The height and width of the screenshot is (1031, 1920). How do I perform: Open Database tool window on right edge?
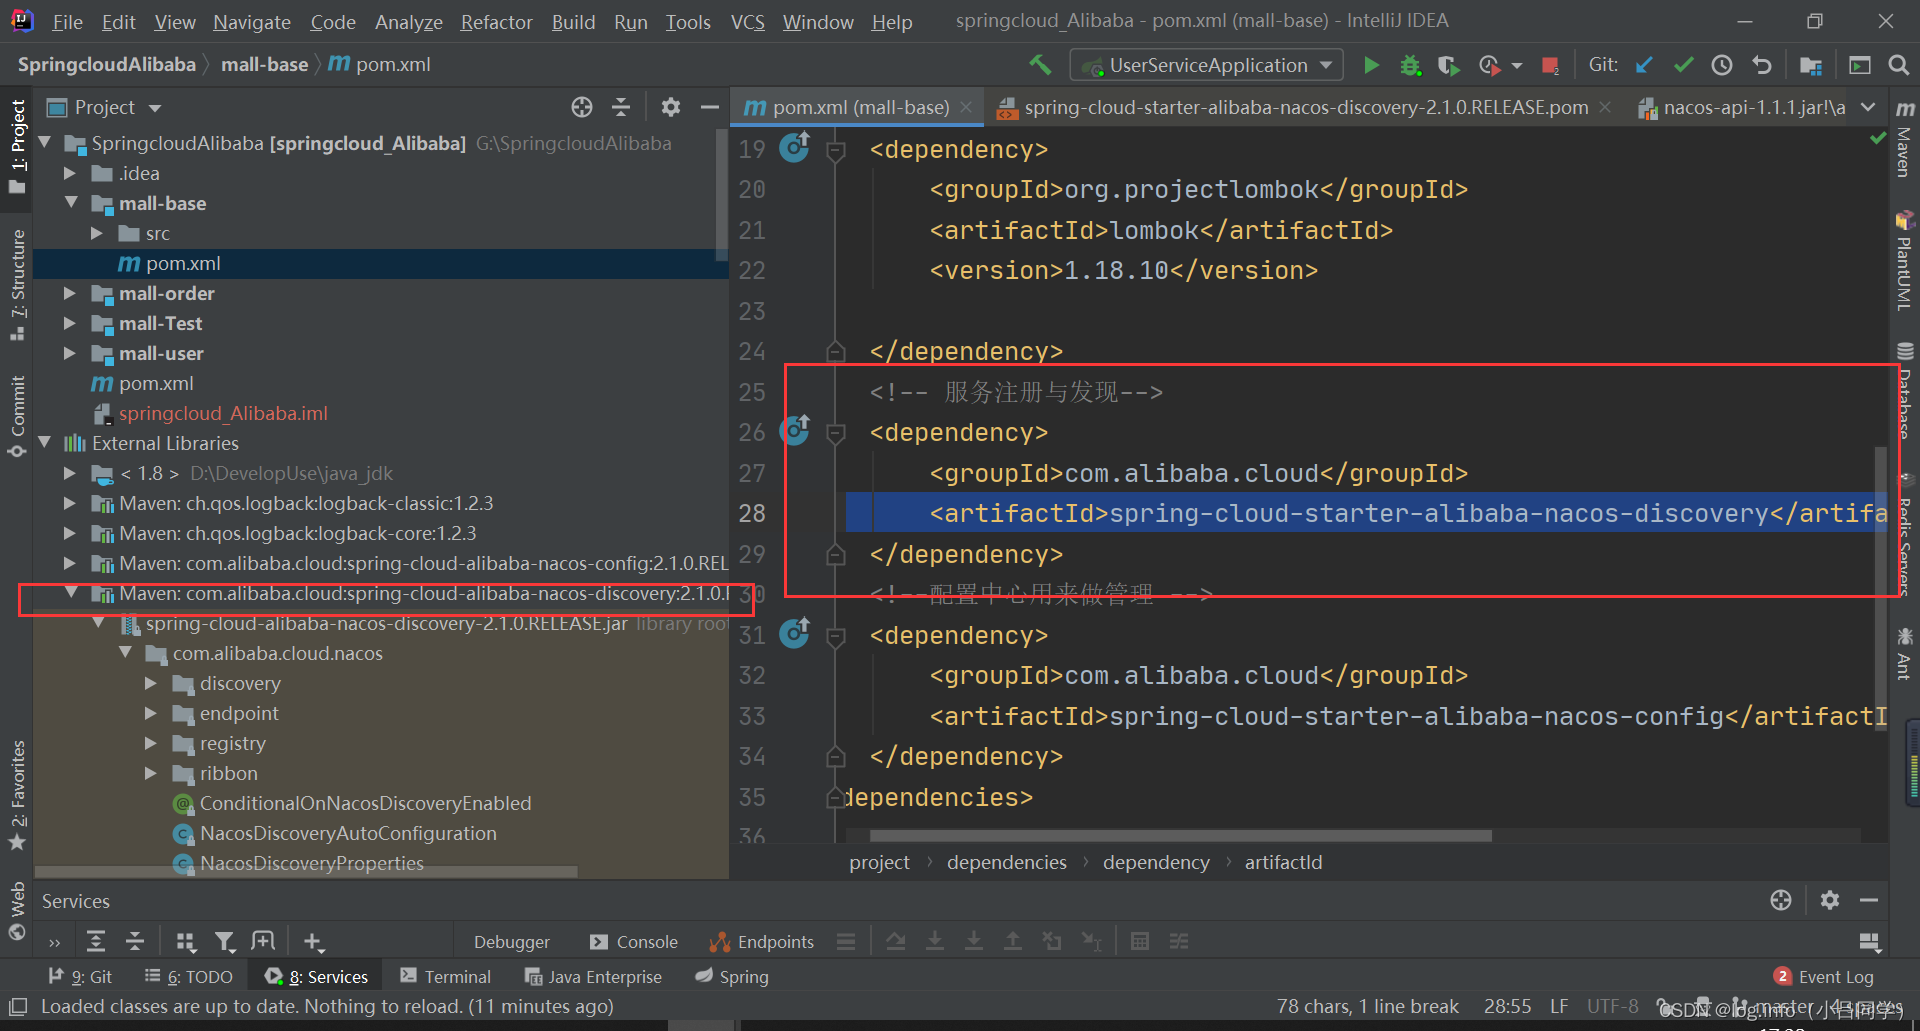pos(1905,392)
